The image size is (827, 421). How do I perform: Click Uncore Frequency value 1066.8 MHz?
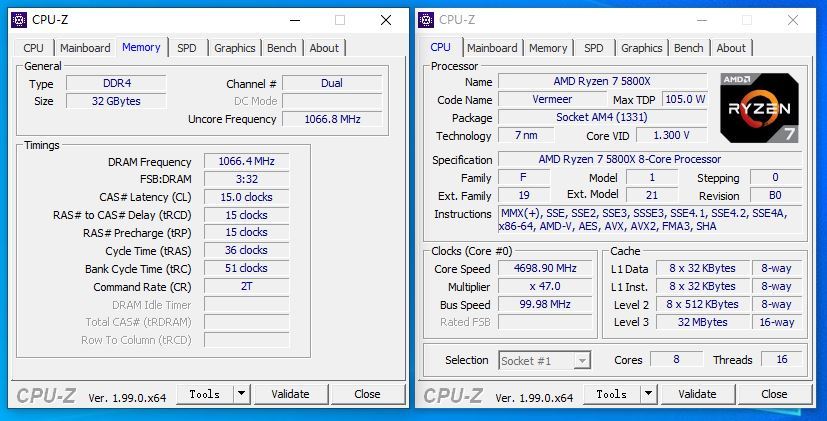[332, 119]
